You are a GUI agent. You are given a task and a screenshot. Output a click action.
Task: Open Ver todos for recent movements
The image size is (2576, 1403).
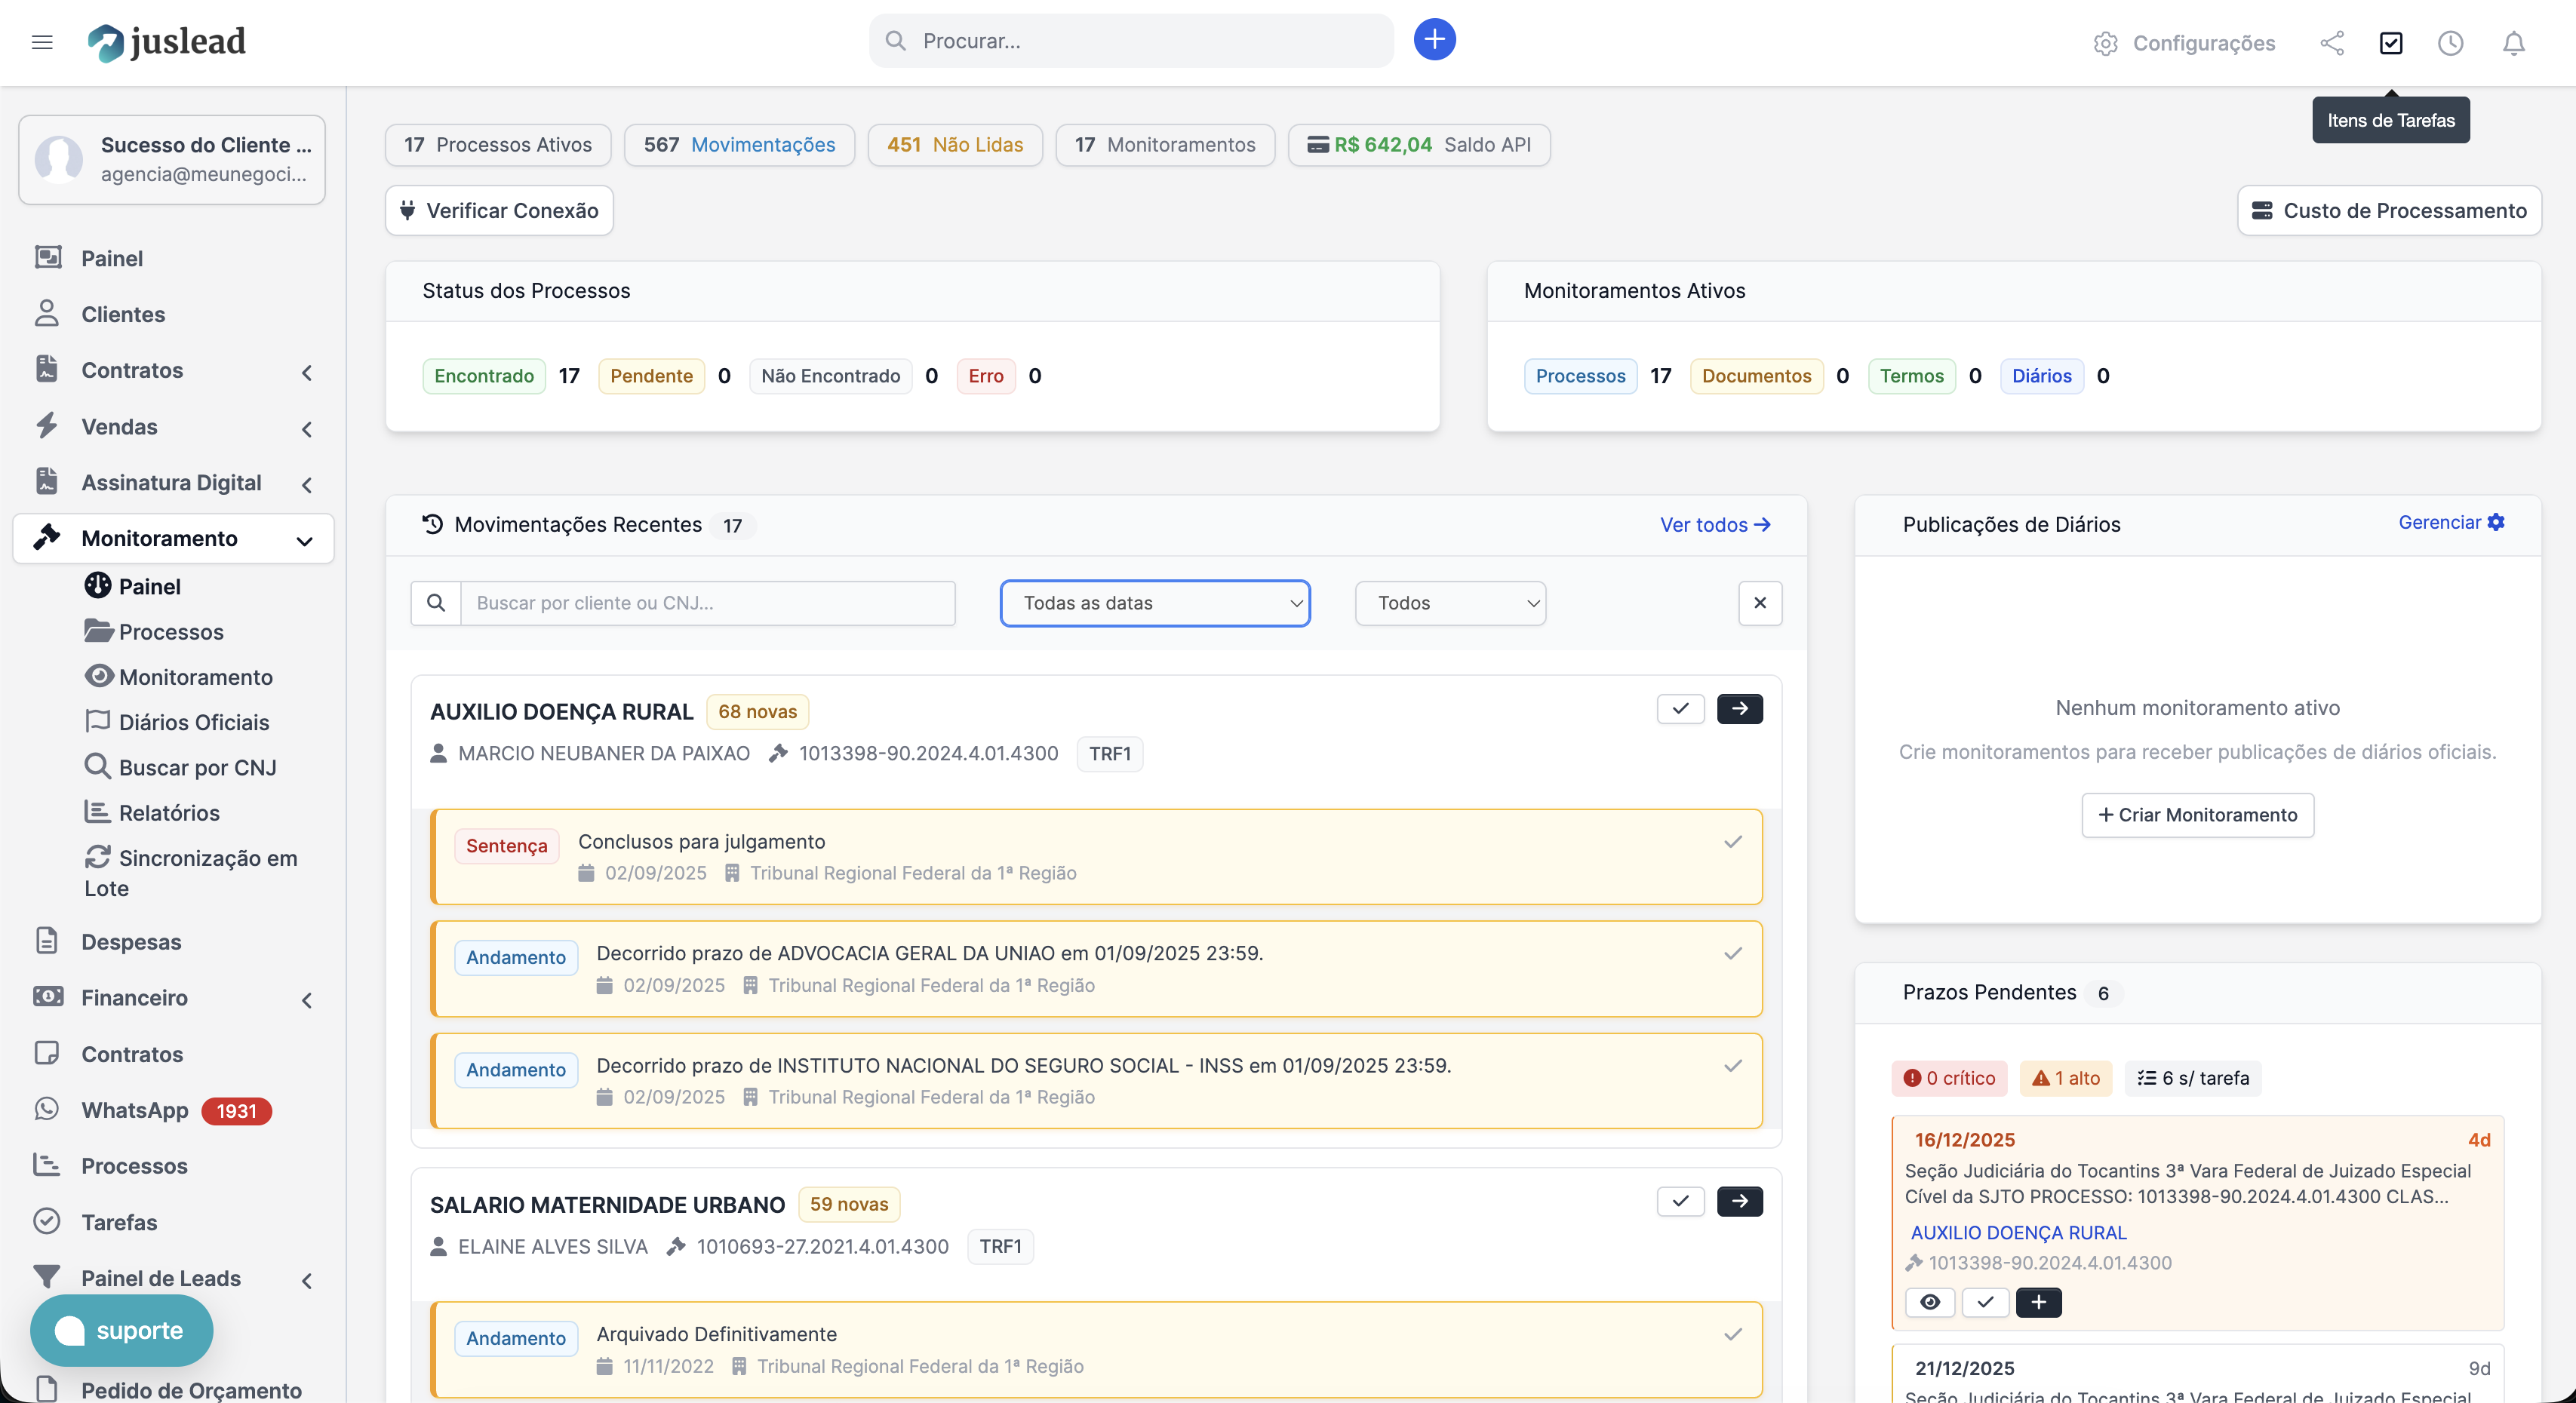pos(1714,525)
